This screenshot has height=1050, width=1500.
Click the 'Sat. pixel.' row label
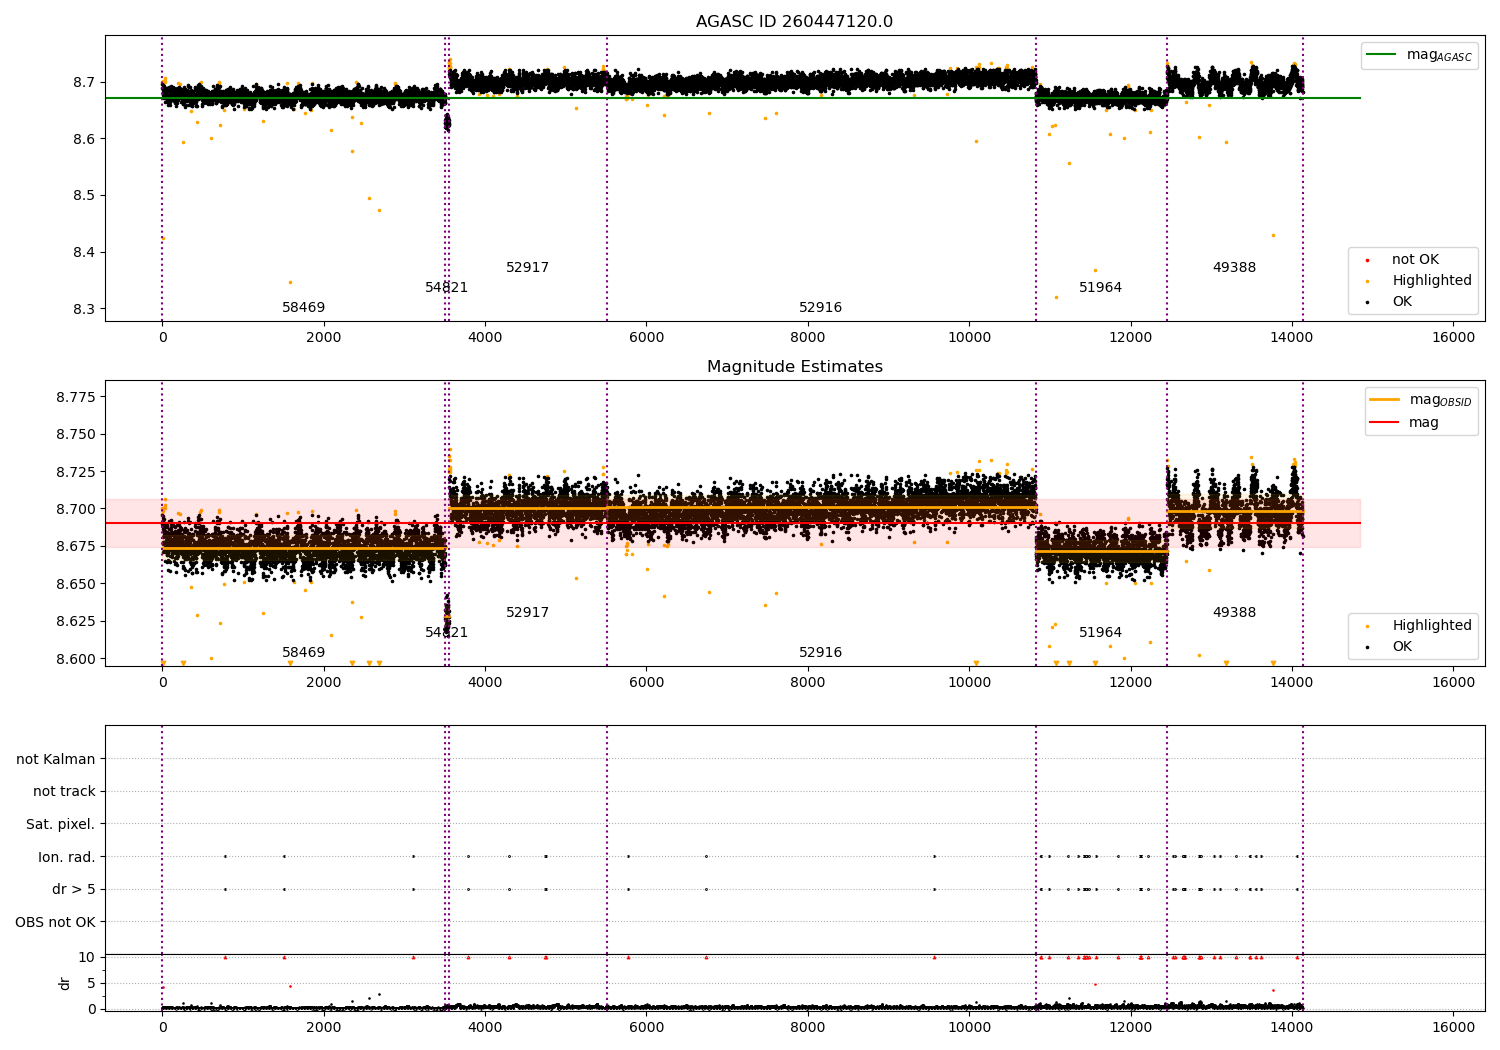61,825
